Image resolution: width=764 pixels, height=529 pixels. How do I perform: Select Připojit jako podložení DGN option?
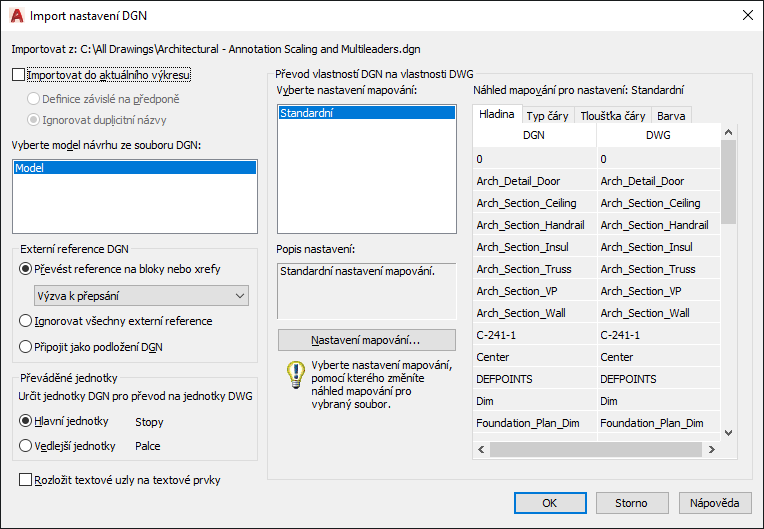pos(25,347)
